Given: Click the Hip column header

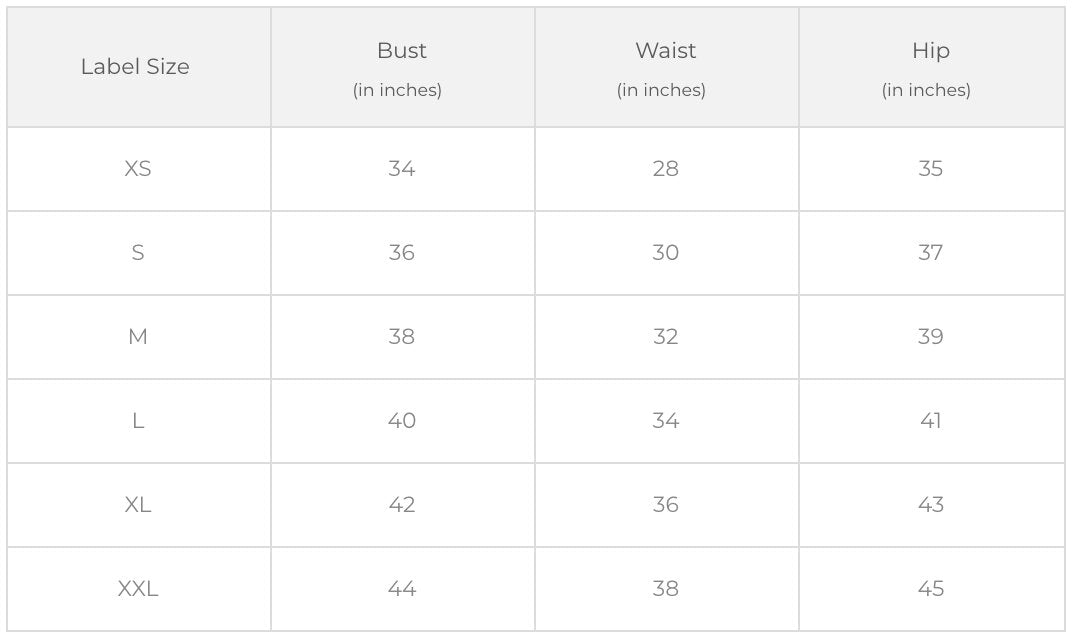Looking at the screenshot, I should pos(930,51).
